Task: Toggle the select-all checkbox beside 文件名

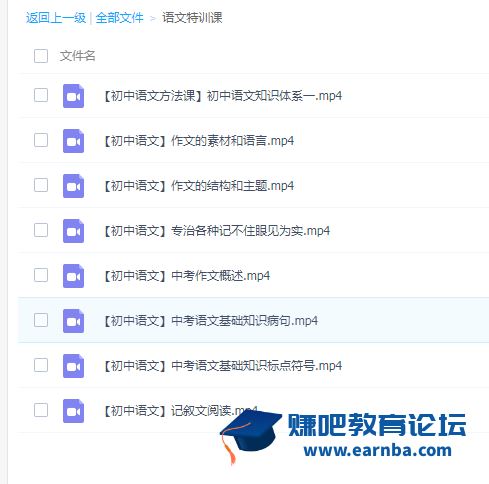Action: (x=41, y=56)
